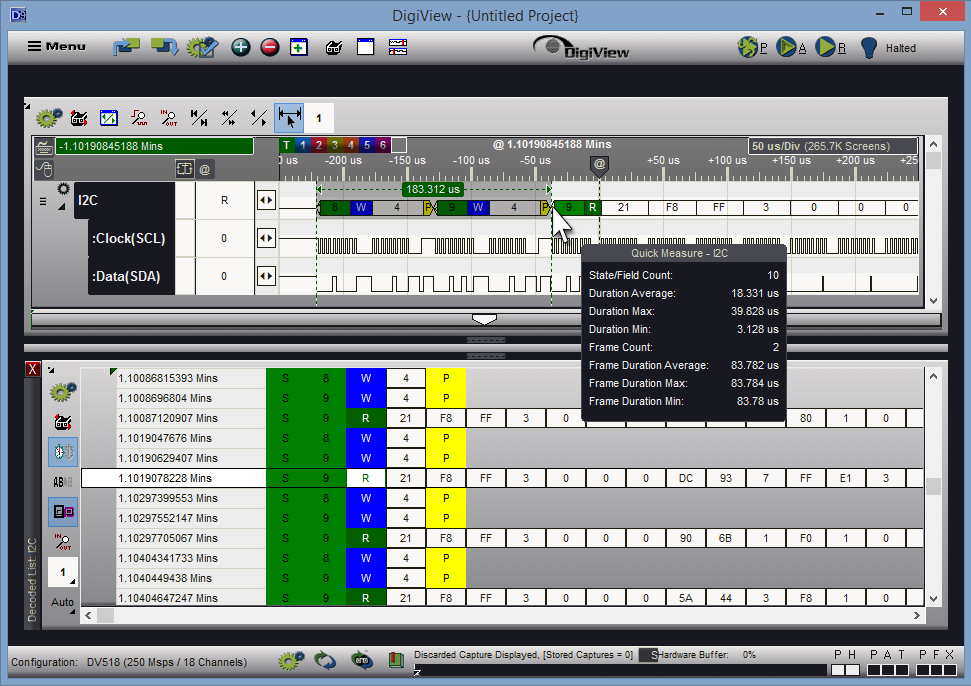
Task: Toggle the ABAB text display mode icon
Action: (x=62, y=481)
